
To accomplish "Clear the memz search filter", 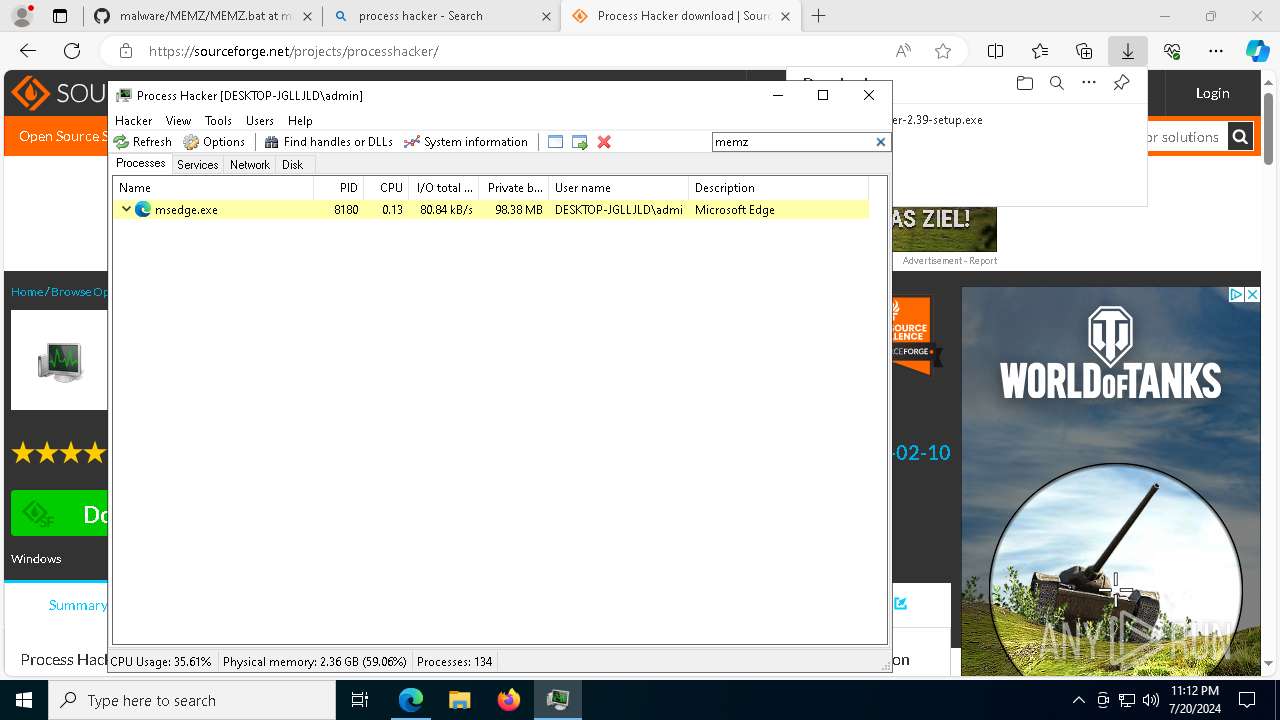I will [x=881, y=142].
